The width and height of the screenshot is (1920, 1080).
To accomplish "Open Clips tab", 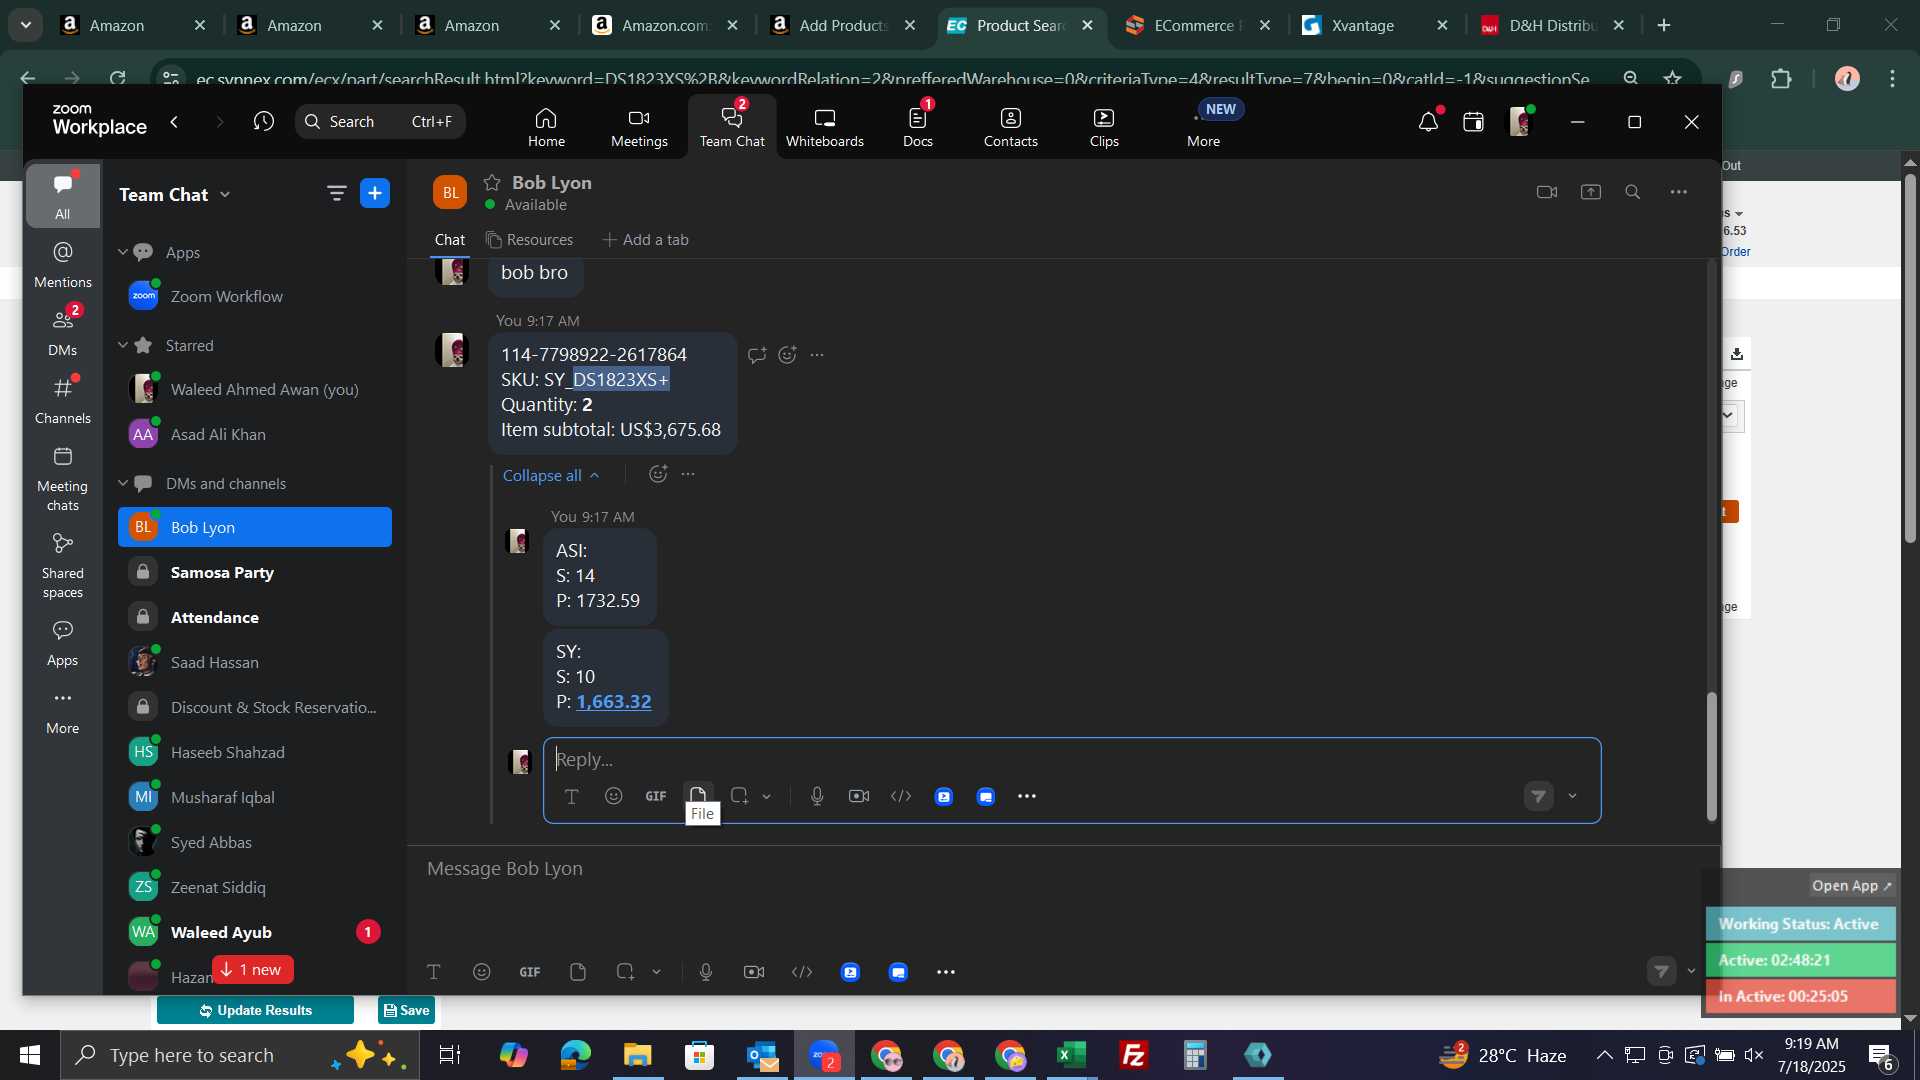I will pos(1104,127).
